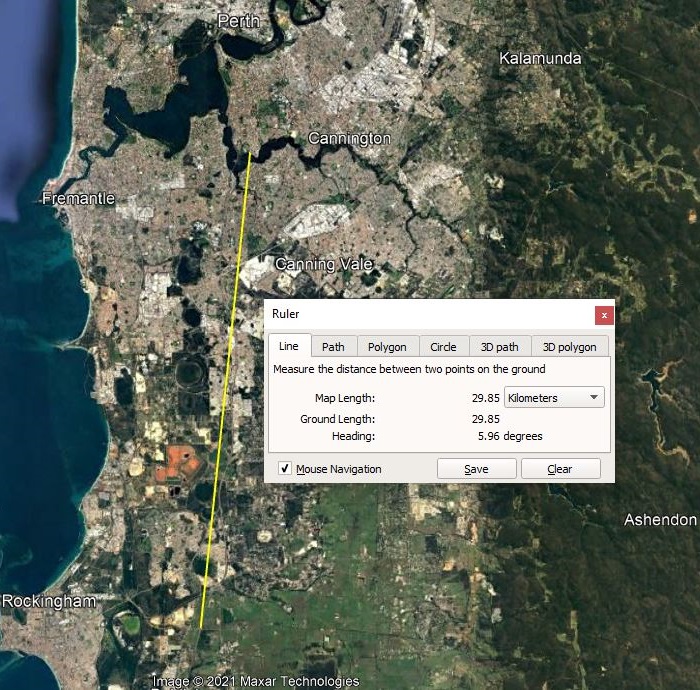Open the 3D path tab
Screen dimensions: 700x690
pos(499,347)
